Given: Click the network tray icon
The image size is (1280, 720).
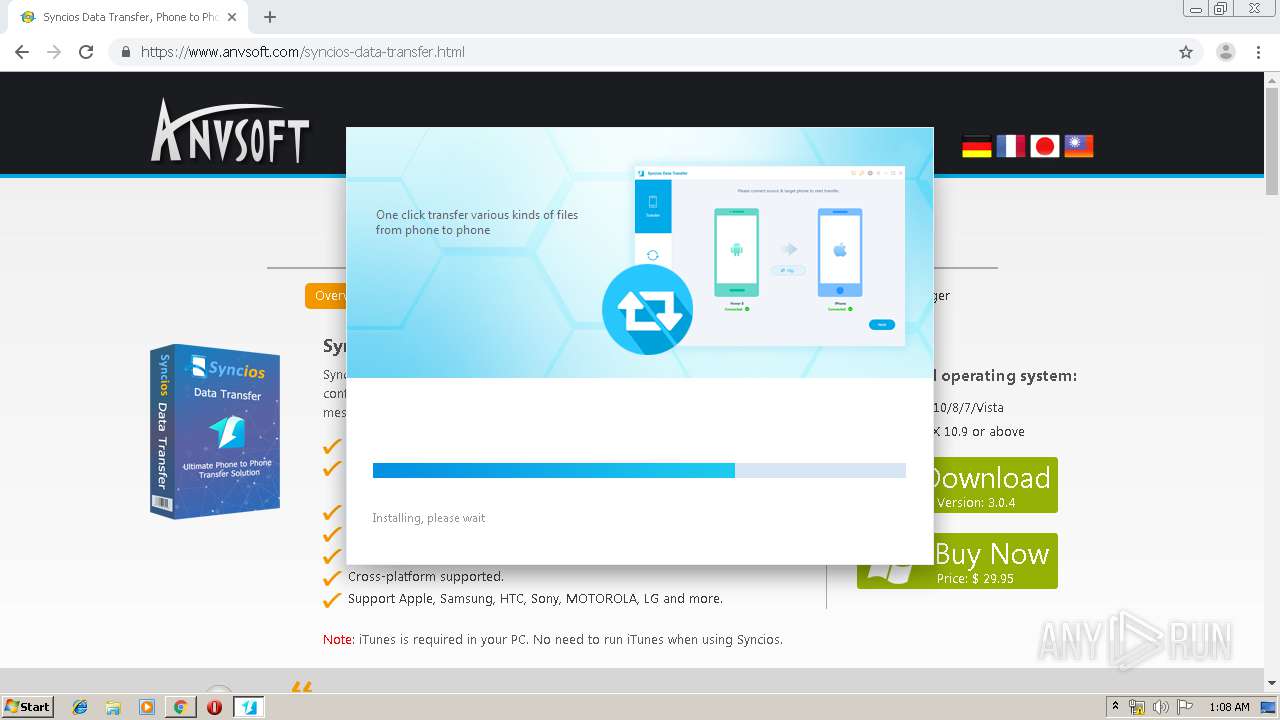Looking at the screenshot, I should [1137, 707].
